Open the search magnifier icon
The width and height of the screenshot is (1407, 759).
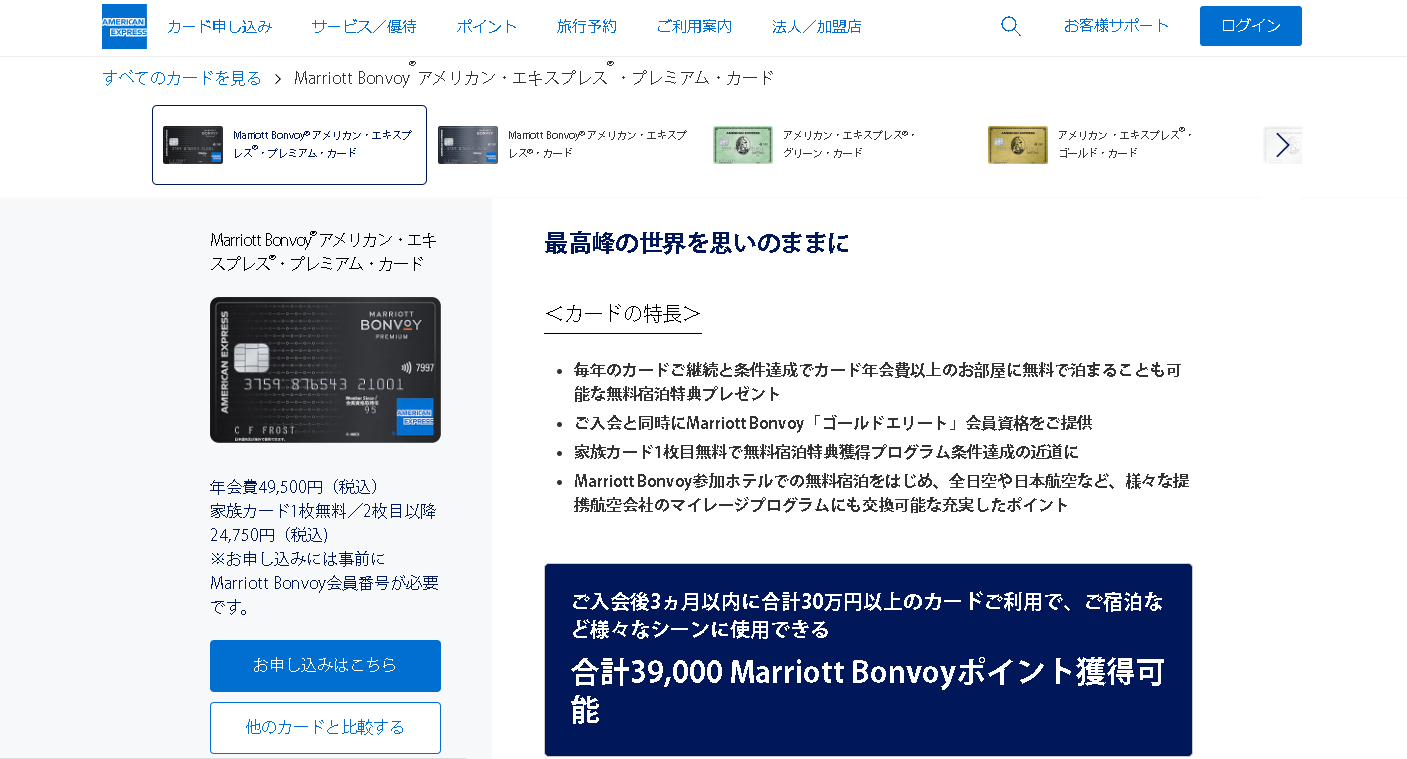point(1011,26)
